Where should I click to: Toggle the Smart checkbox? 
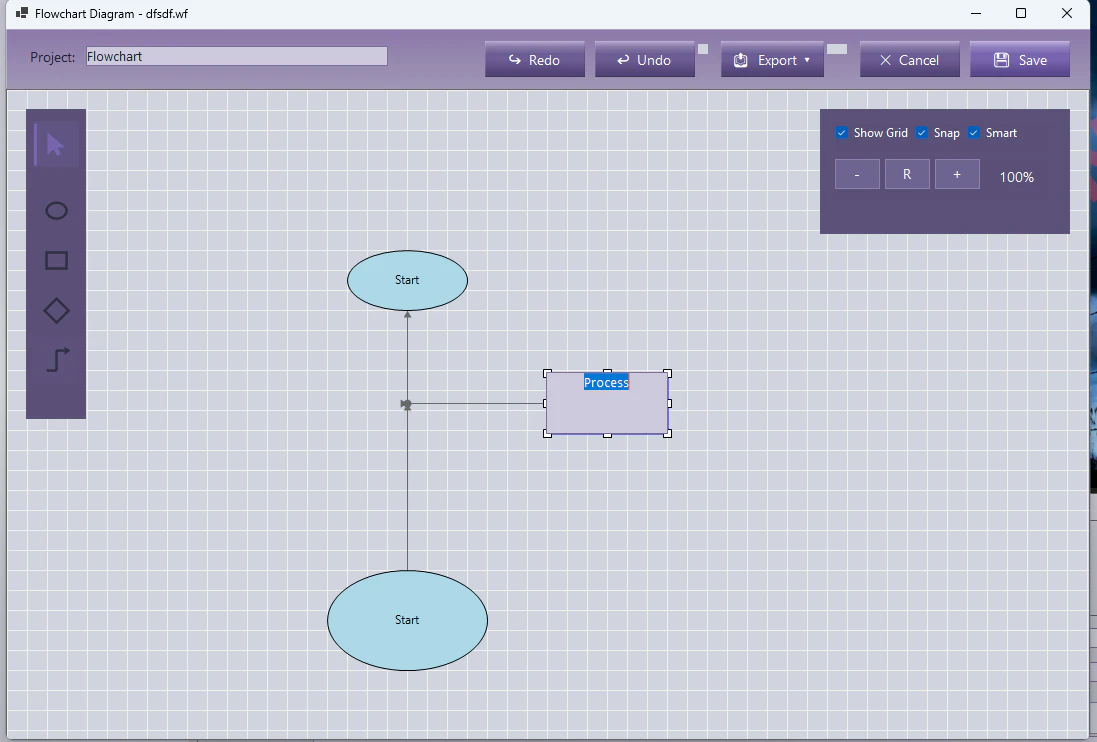(x=973, y=133)
